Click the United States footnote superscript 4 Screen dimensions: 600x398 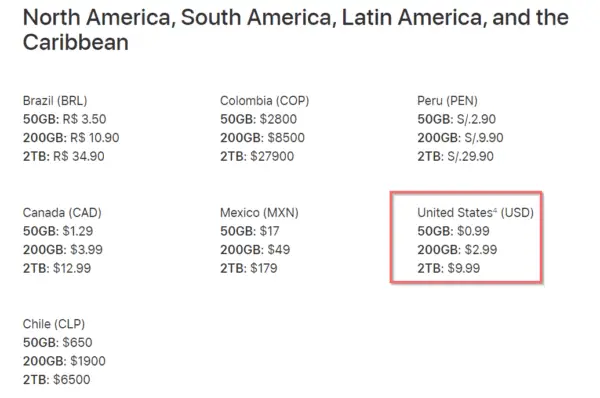[x=495, y=209]
